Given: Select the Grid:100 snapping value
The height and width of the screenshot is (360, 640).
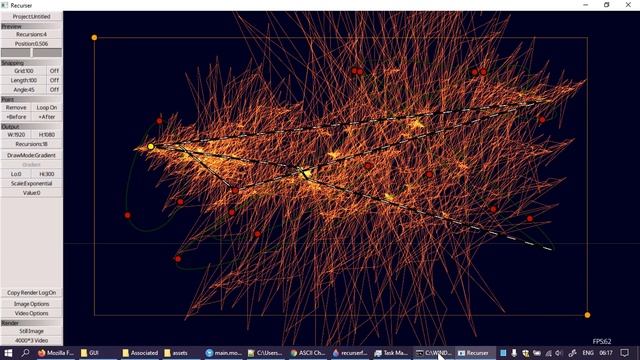Looking at the screenshot, I should (24, 71).
